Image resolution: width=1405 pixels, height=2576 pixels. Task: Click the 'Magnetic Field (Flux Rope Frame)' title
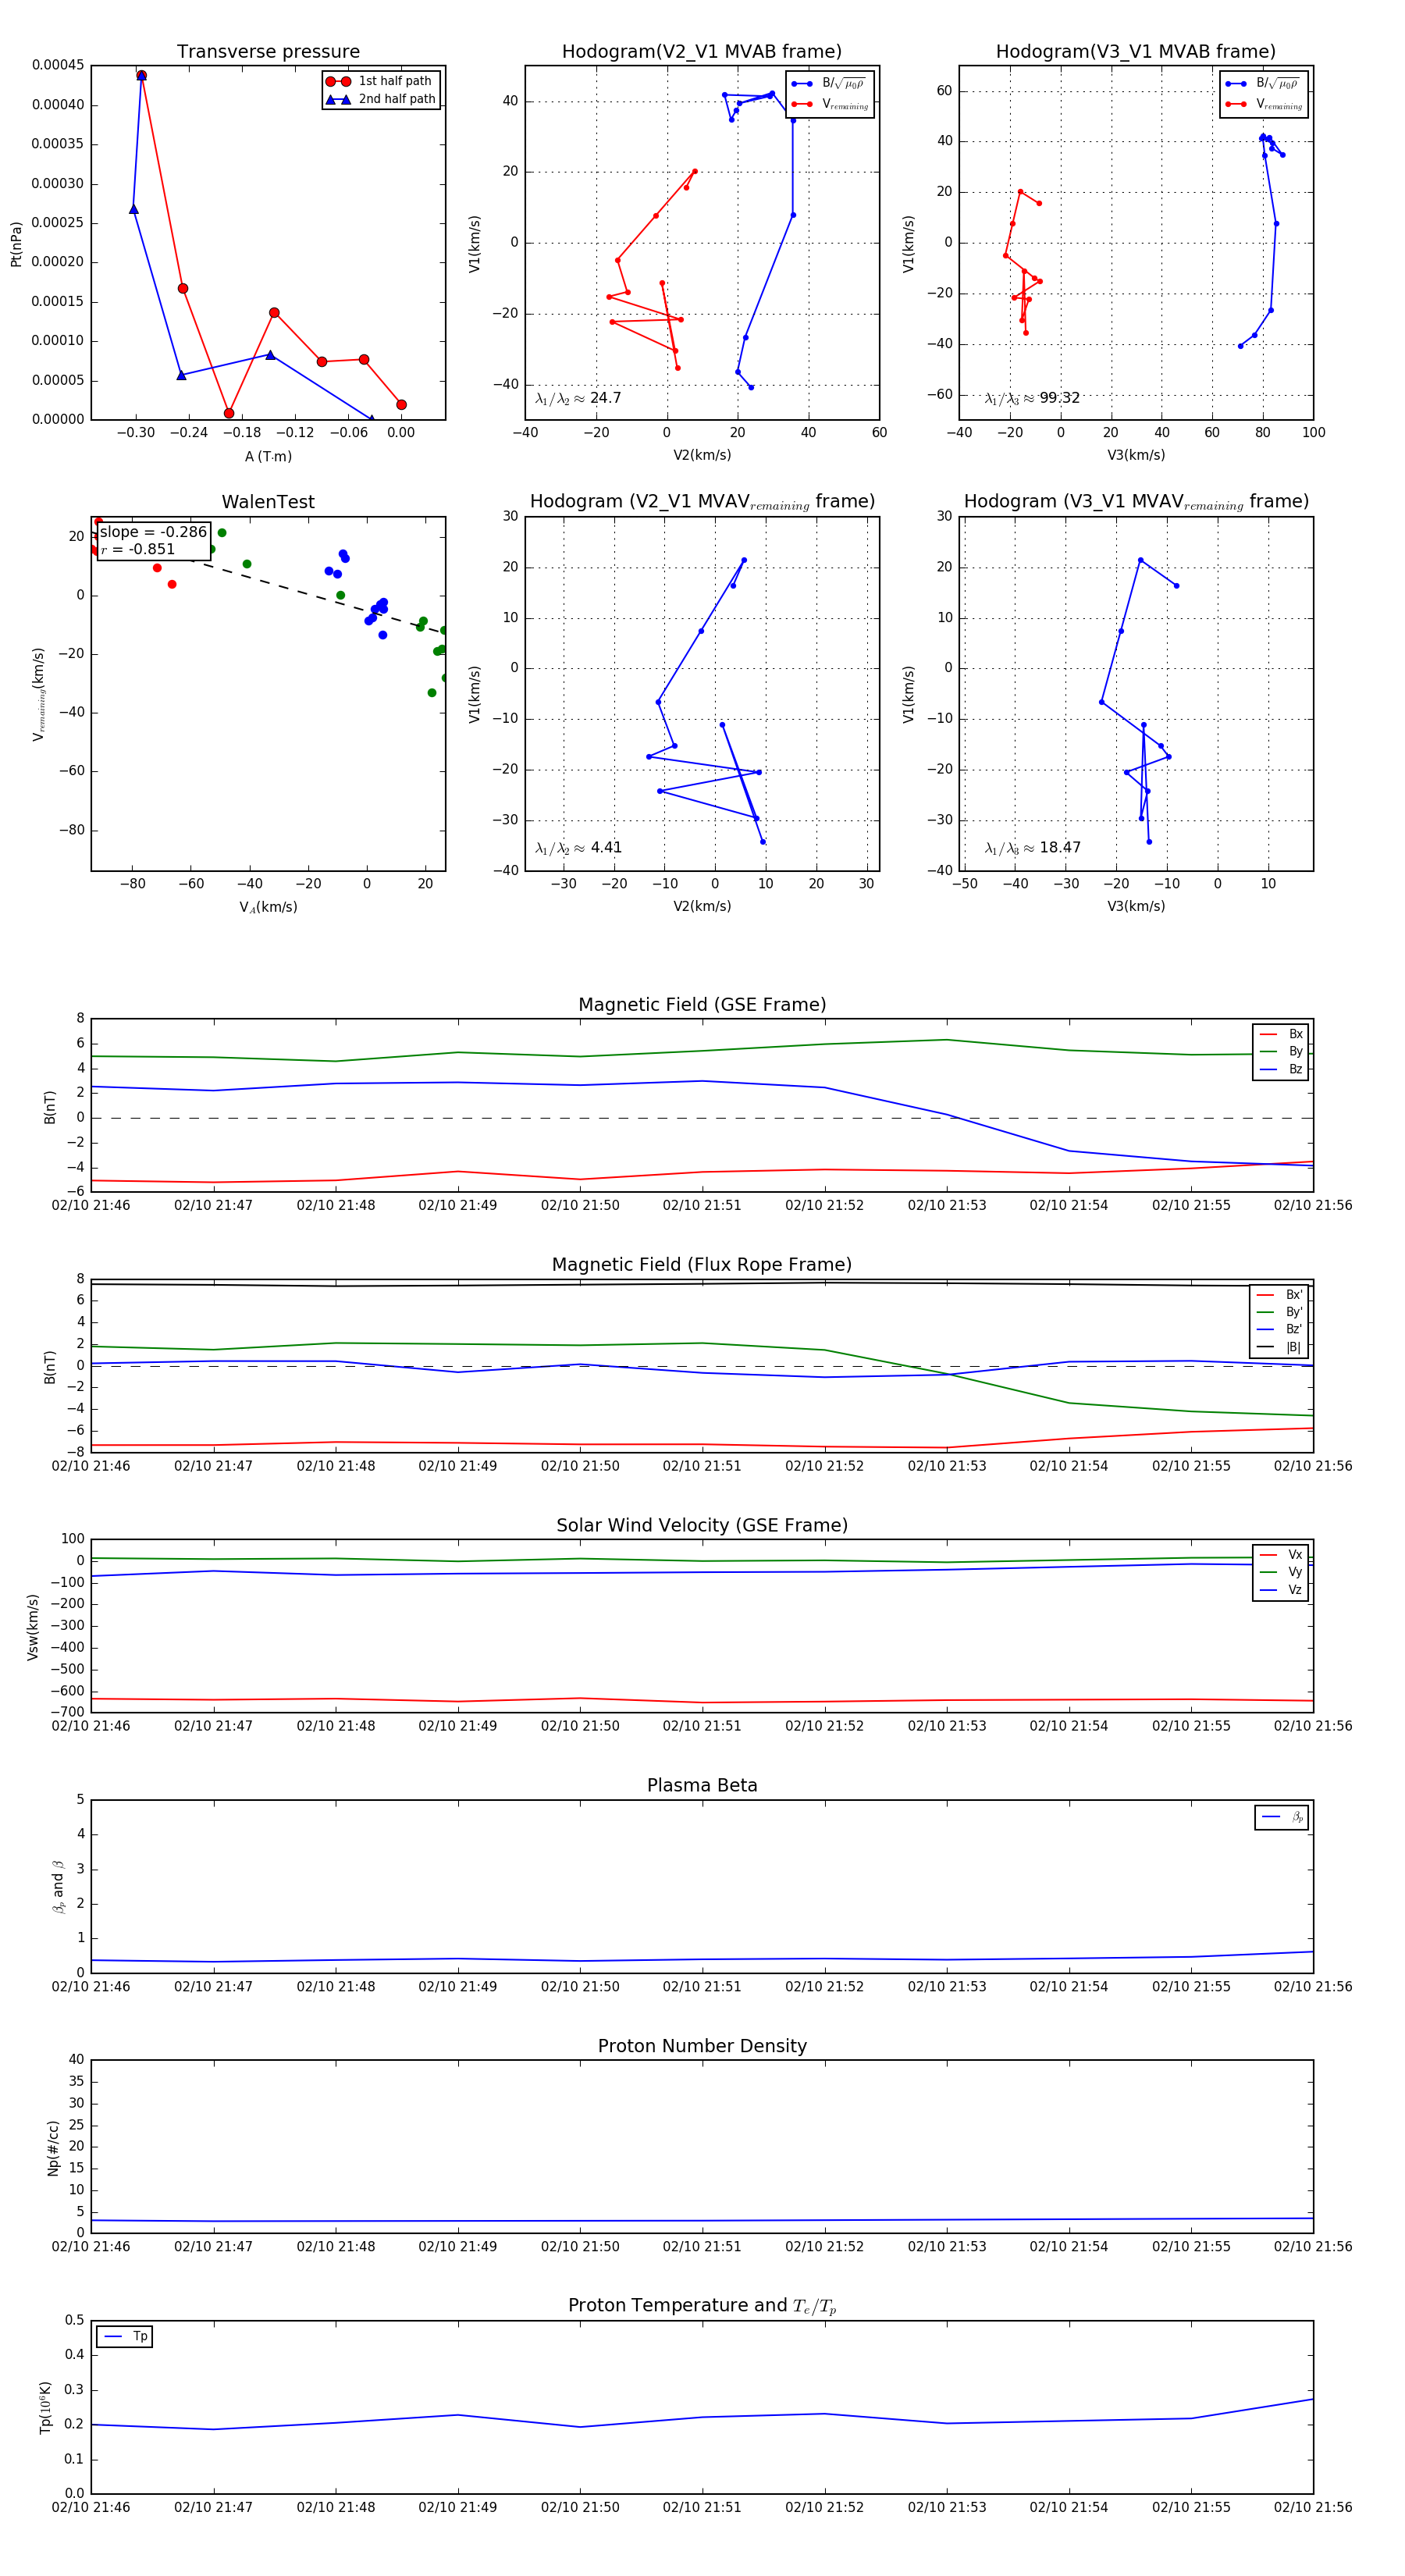(x=702, y=1265)
